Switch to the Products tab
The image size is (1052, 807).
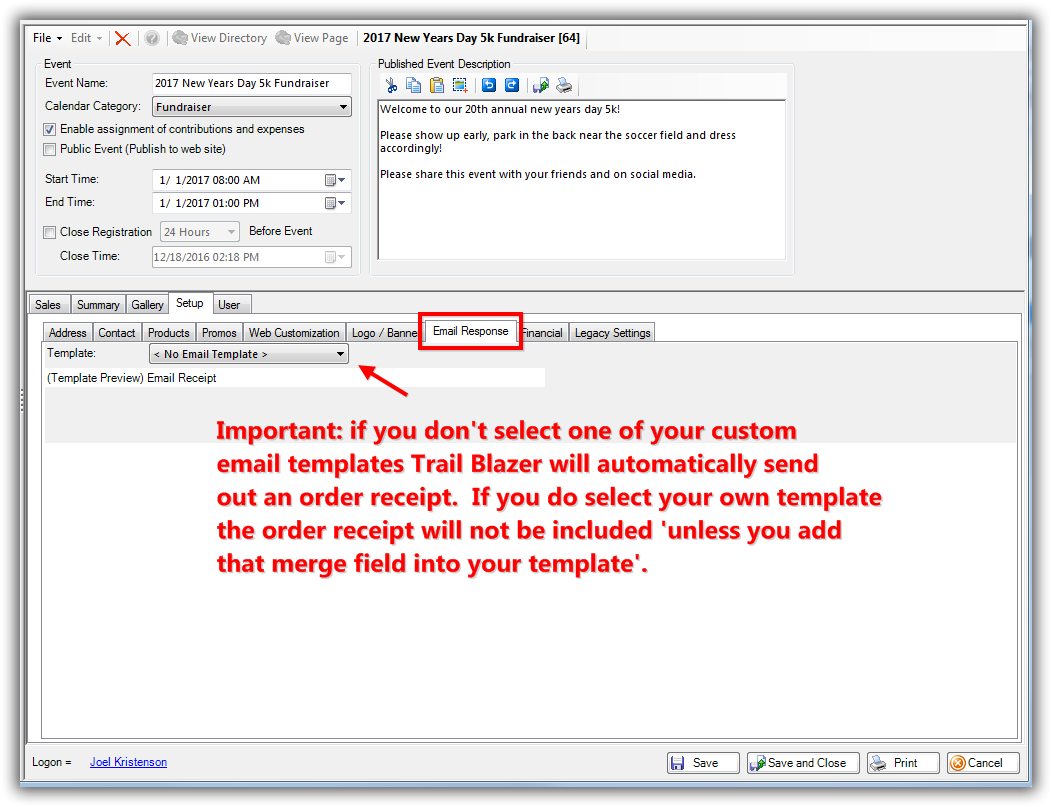(x=168, y=333)
